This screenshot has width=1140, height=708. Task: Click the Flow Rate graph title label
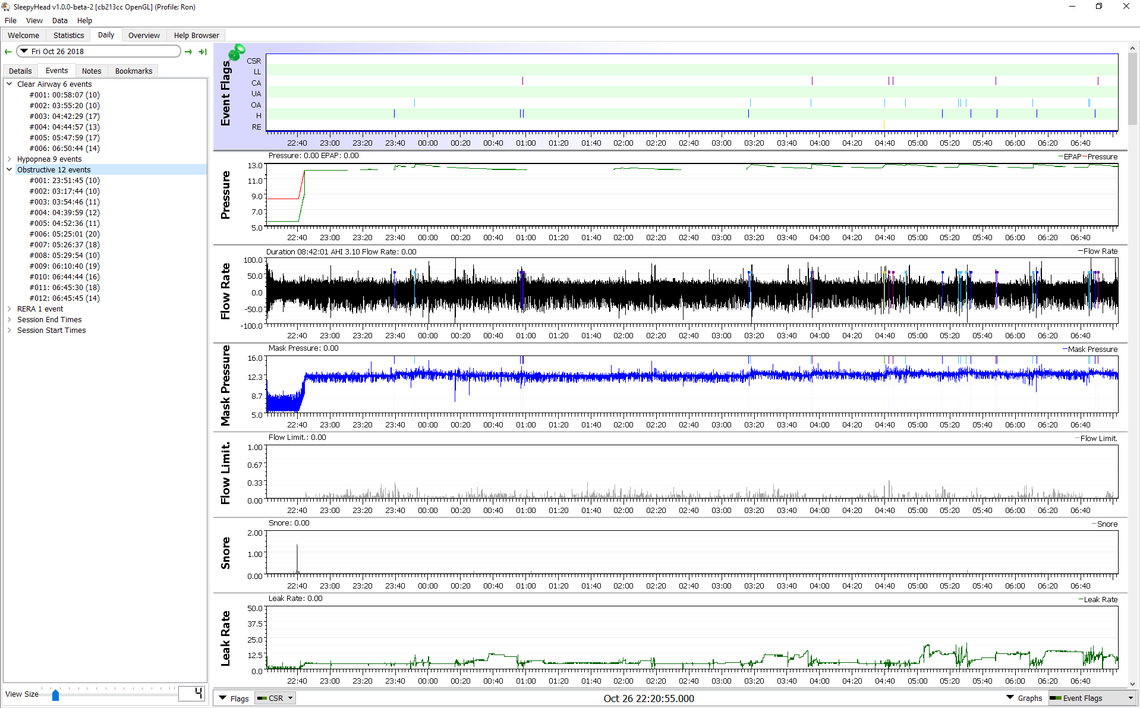coord(225,291)
